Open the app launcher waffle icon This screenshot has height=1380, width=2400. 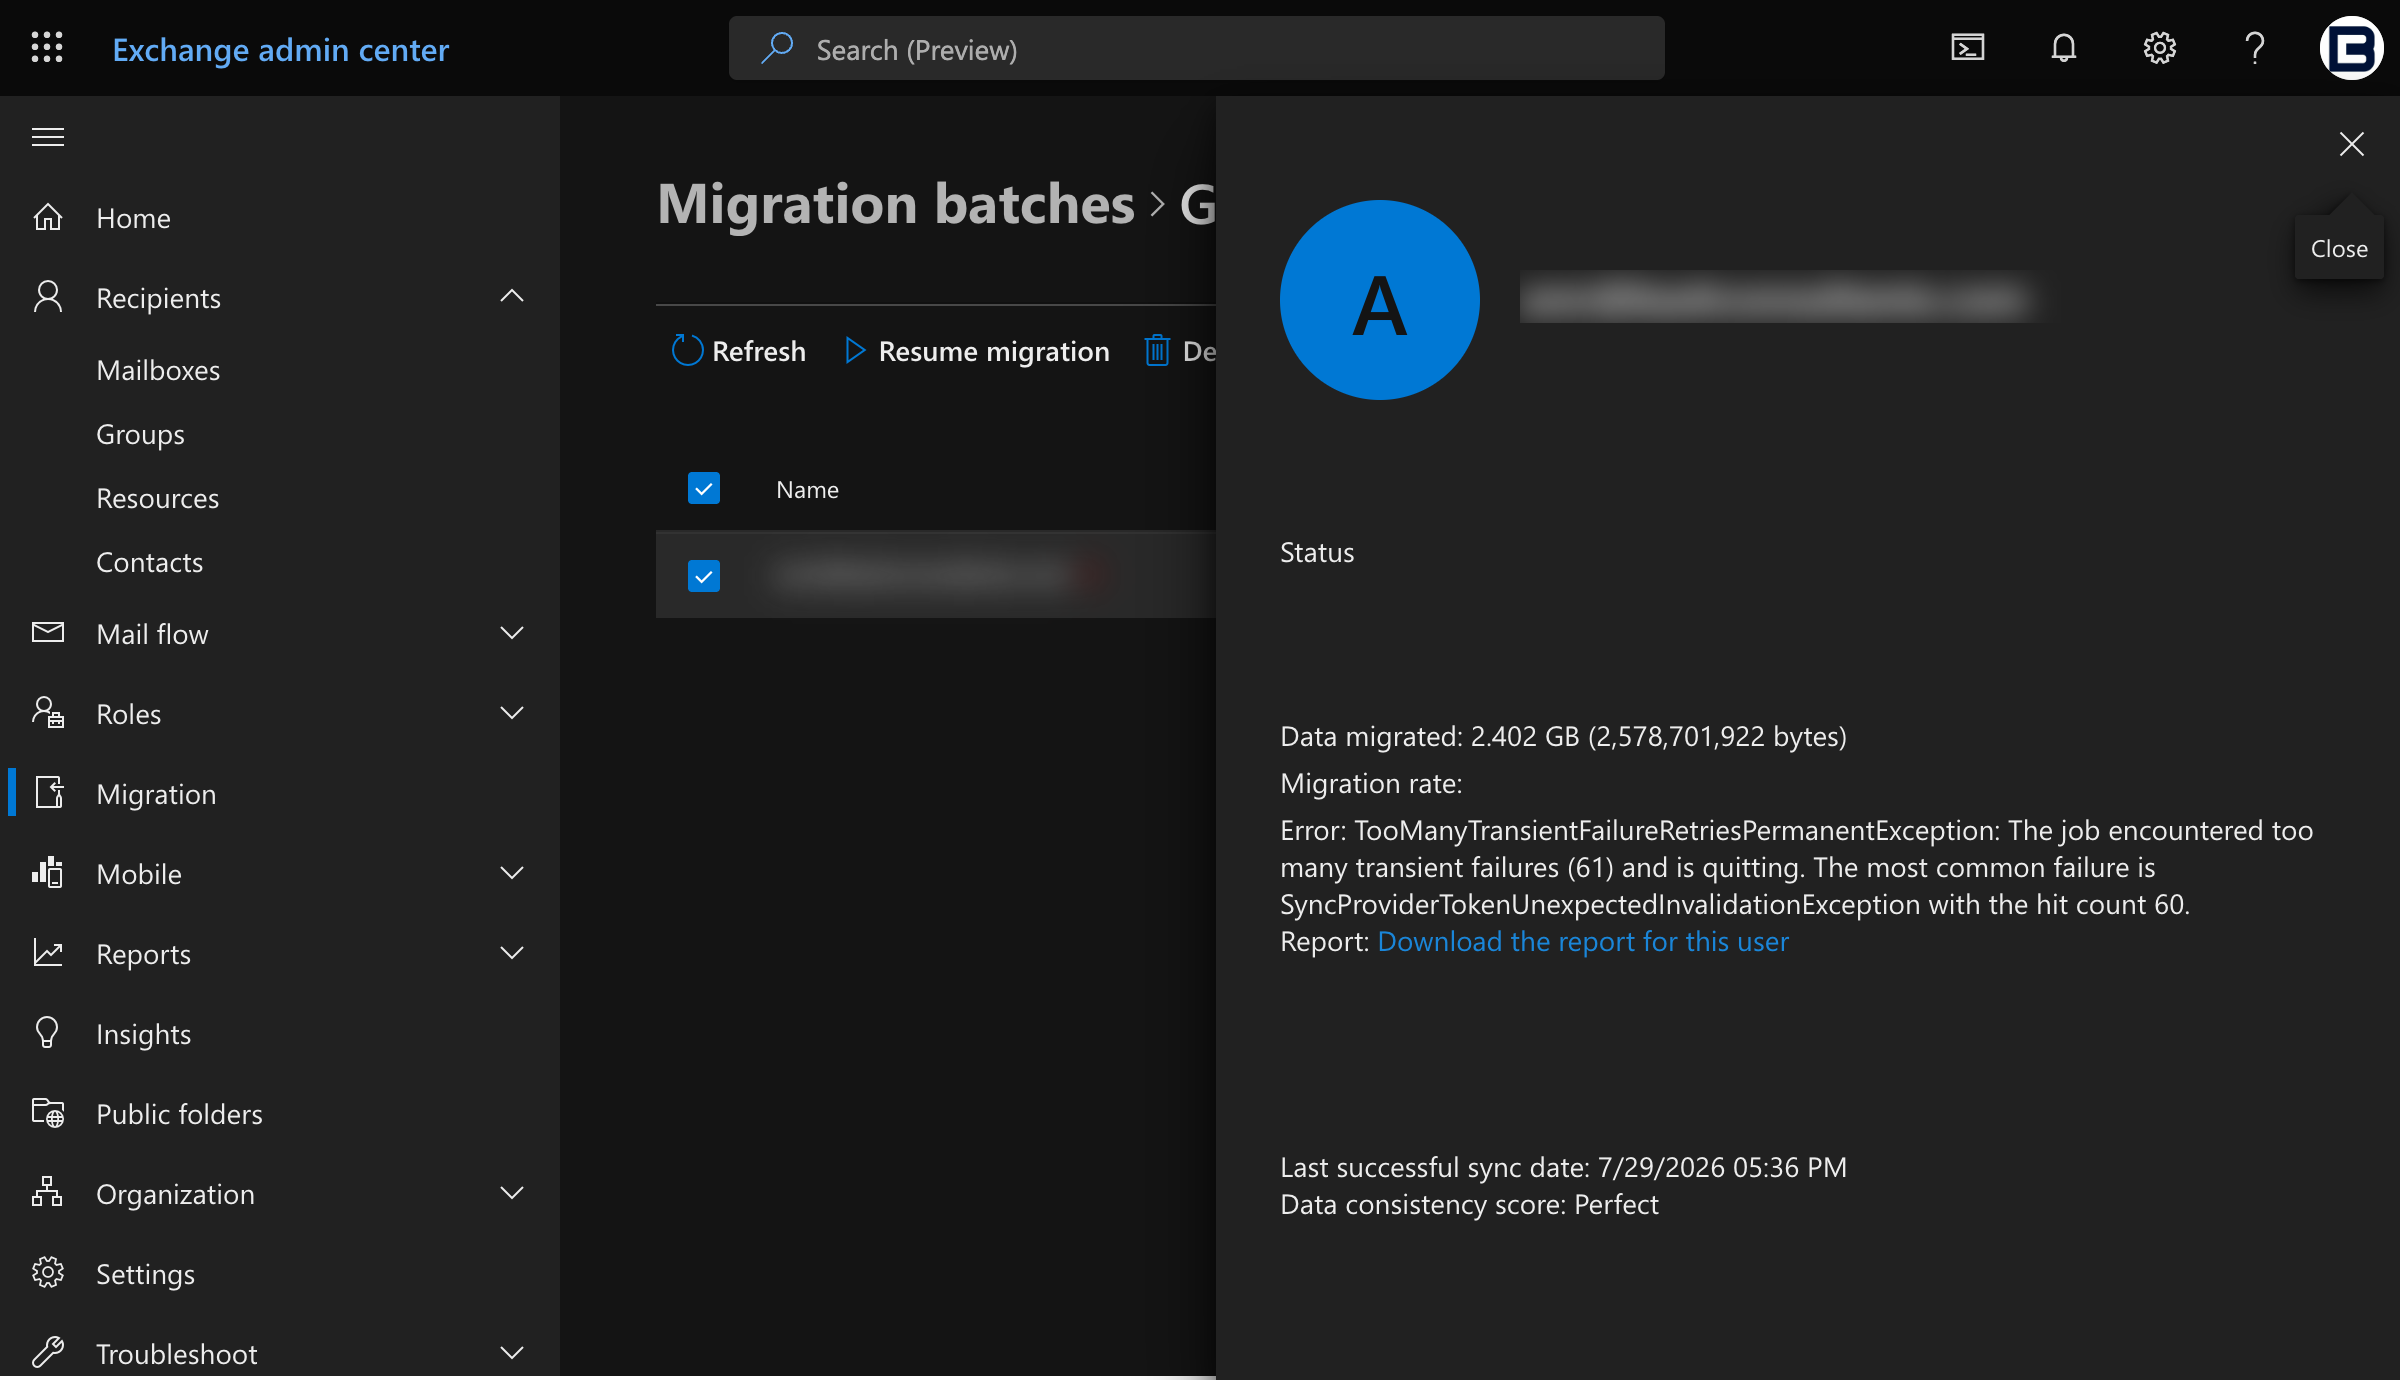[47, 48]
